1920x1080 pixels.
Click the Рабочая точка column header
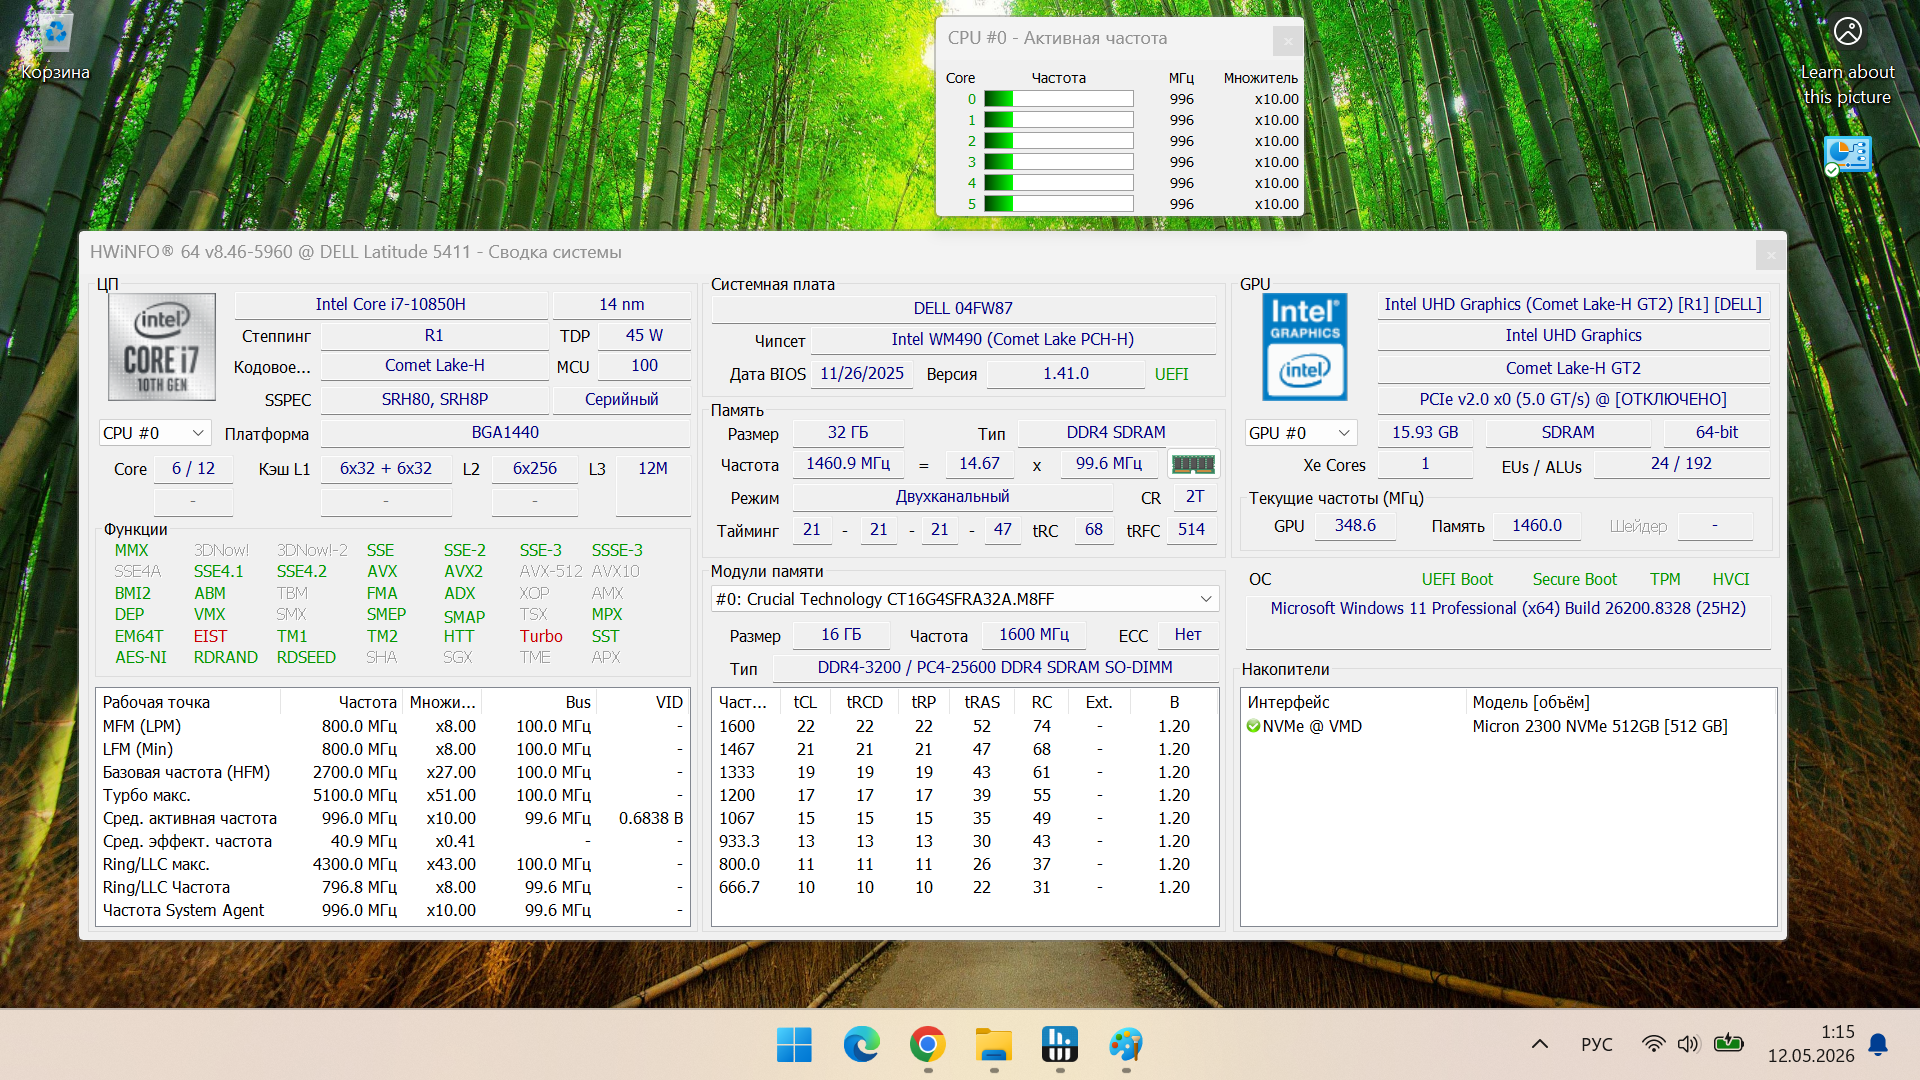coord(188,702)
